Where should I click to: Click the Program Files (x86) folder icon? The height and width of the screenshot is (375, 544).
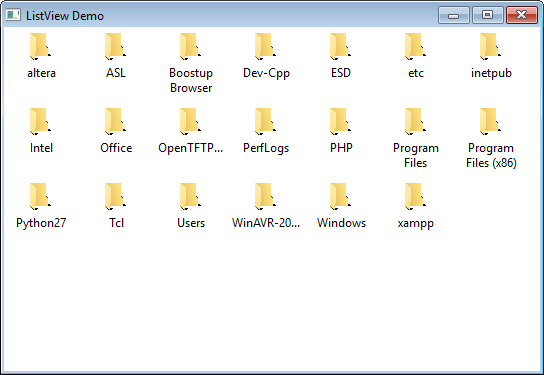click(x=490, y=121)
